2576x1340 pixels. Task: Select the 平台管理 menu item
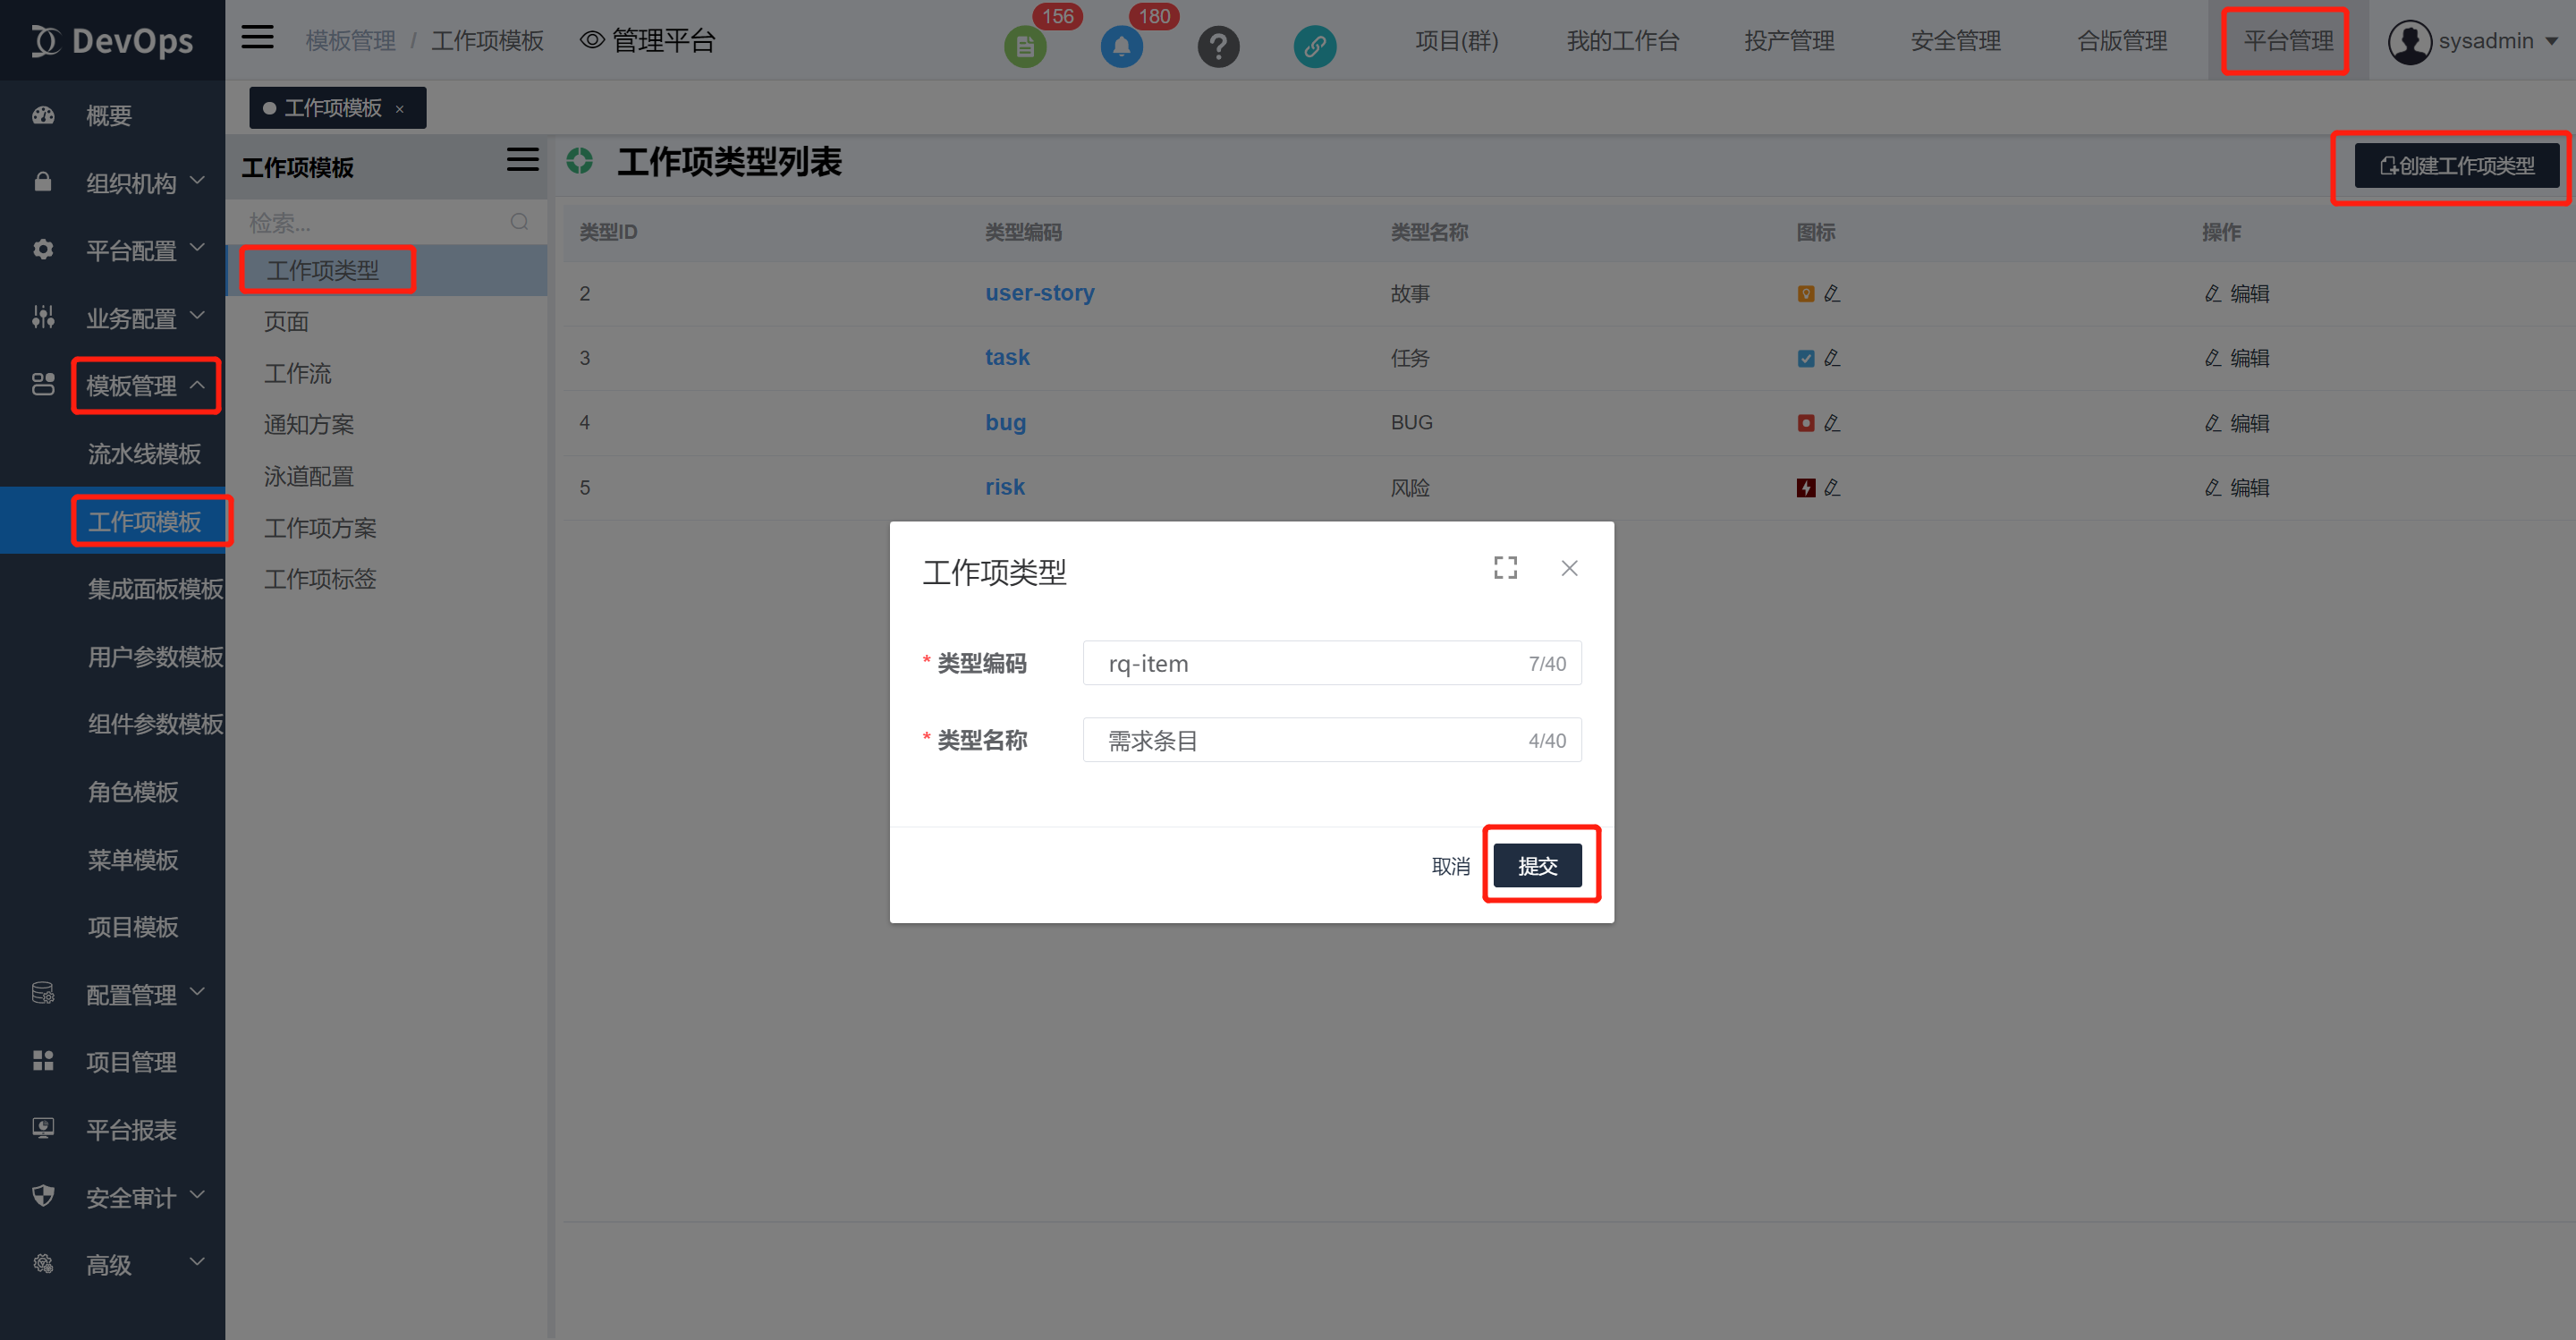[2285, 41]
